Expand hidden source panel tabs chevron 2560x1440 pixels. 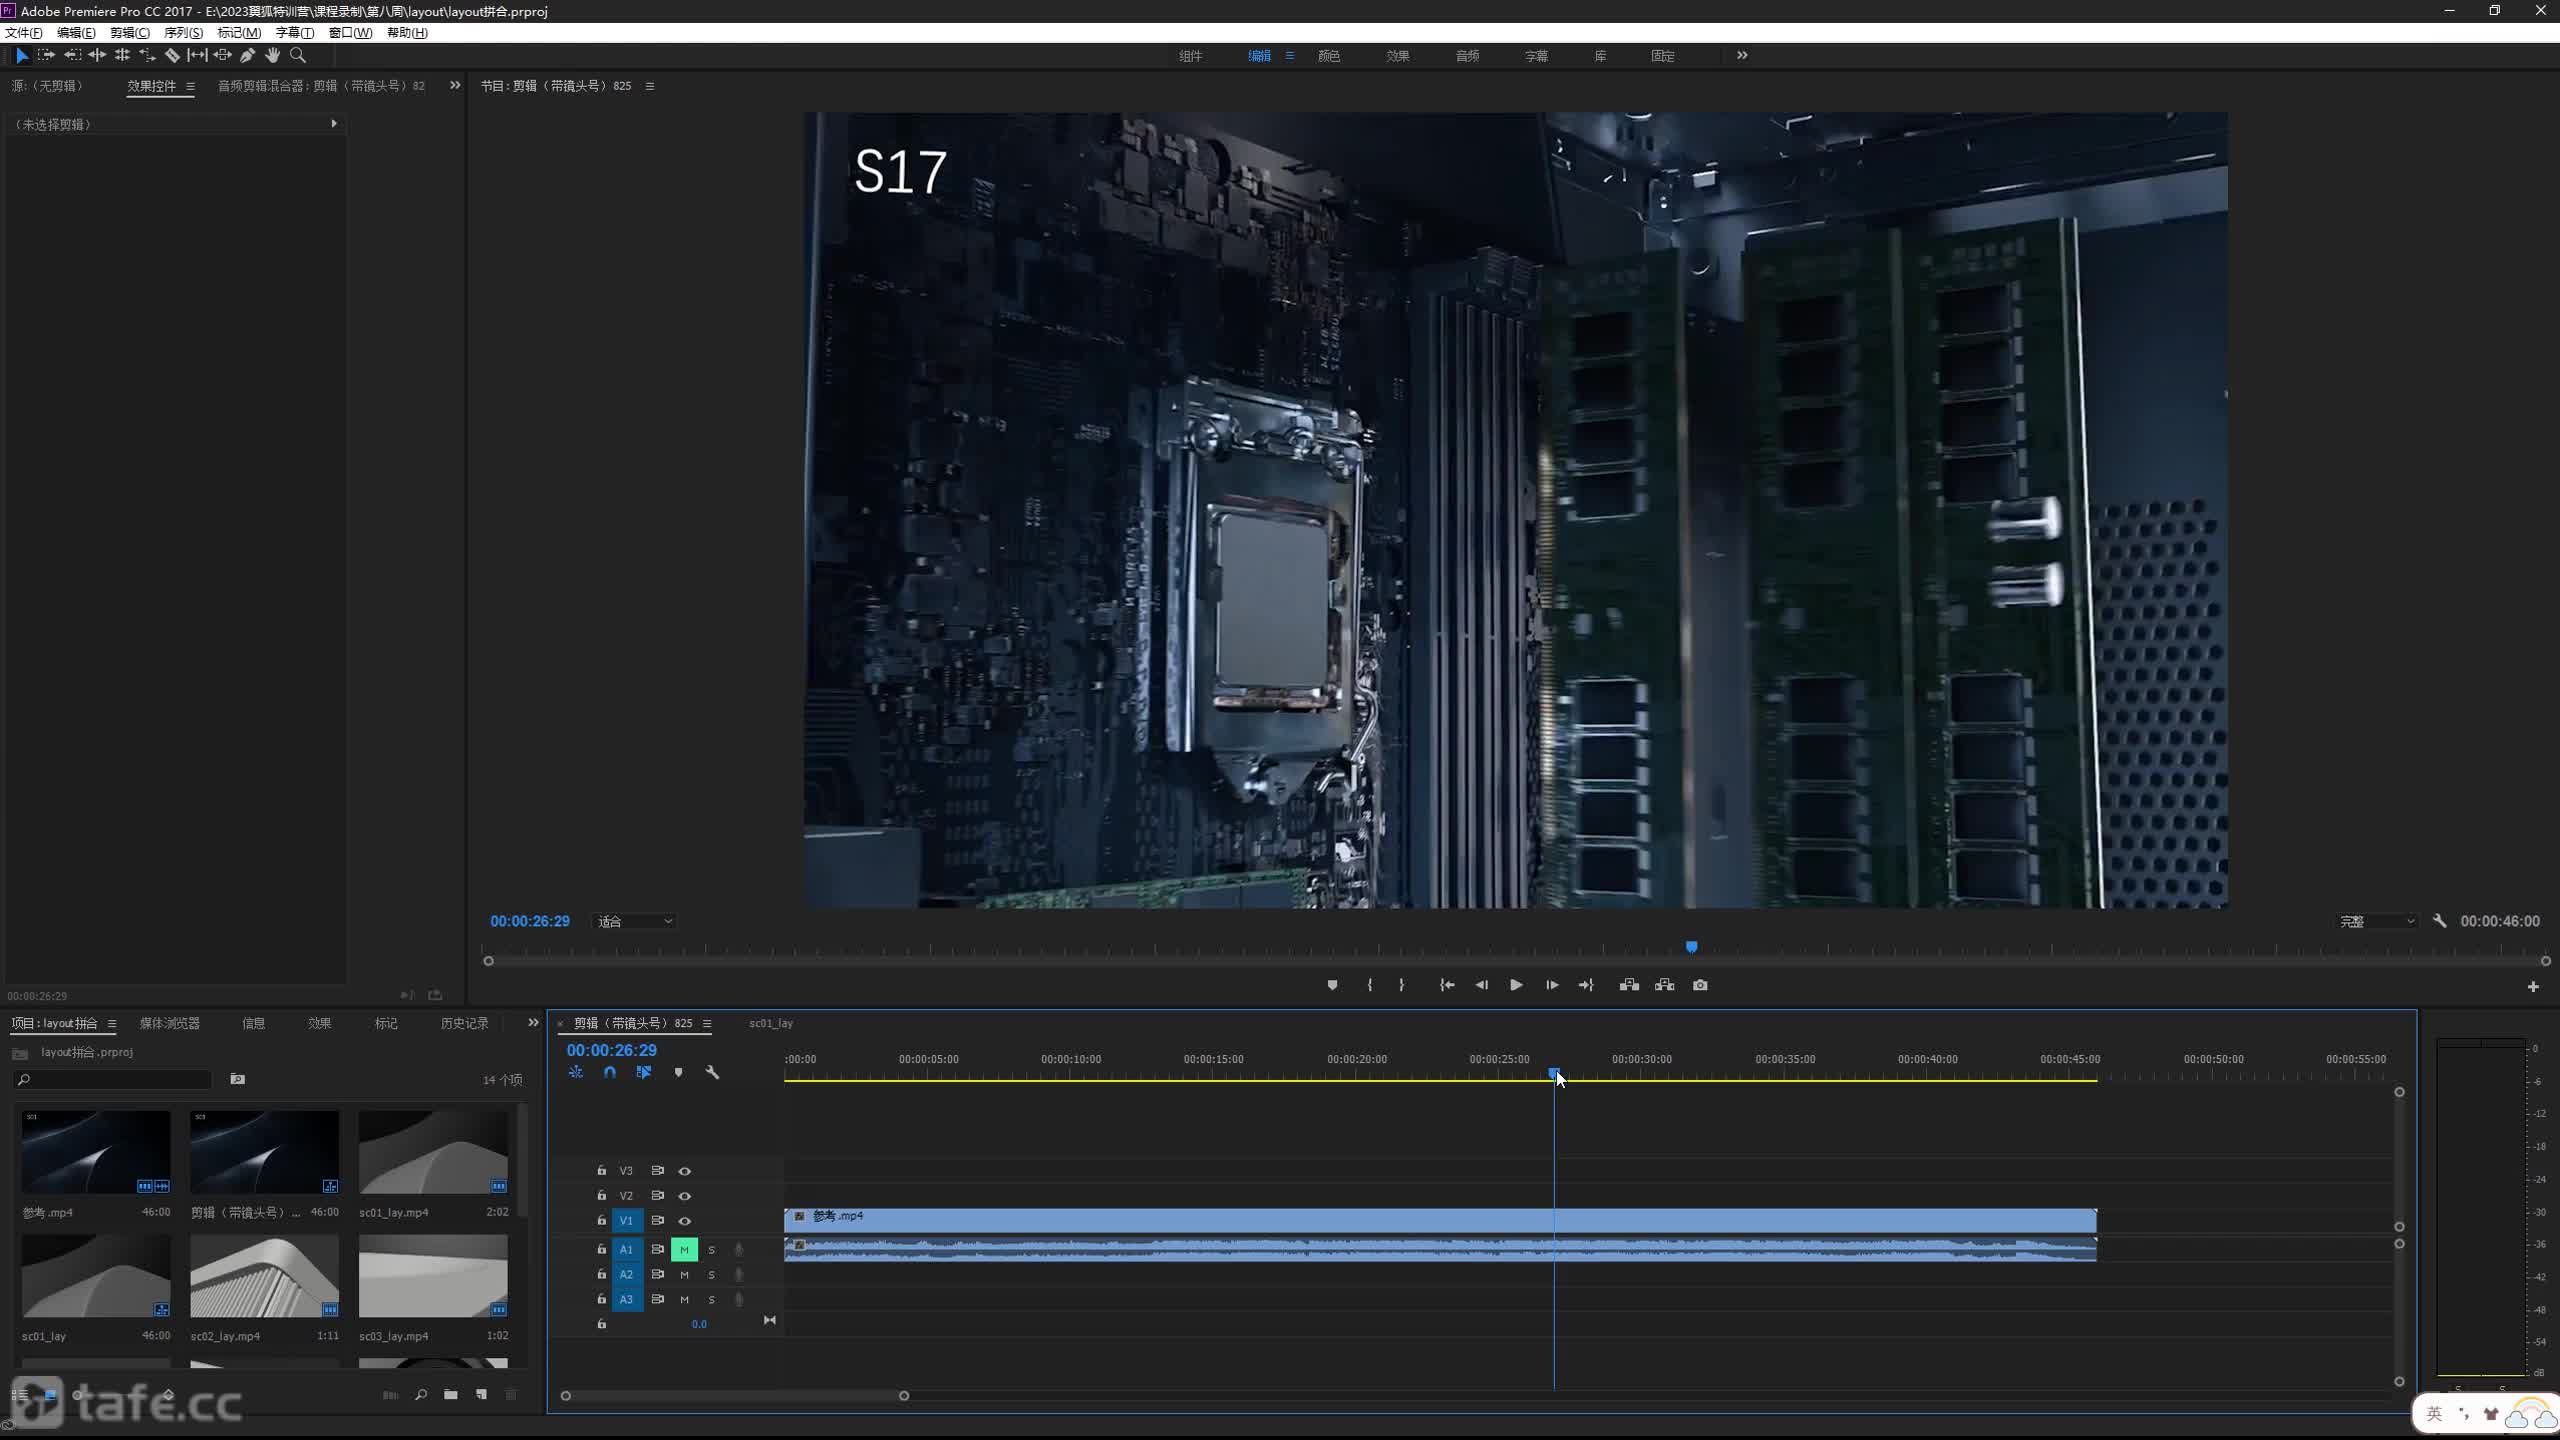455,86
